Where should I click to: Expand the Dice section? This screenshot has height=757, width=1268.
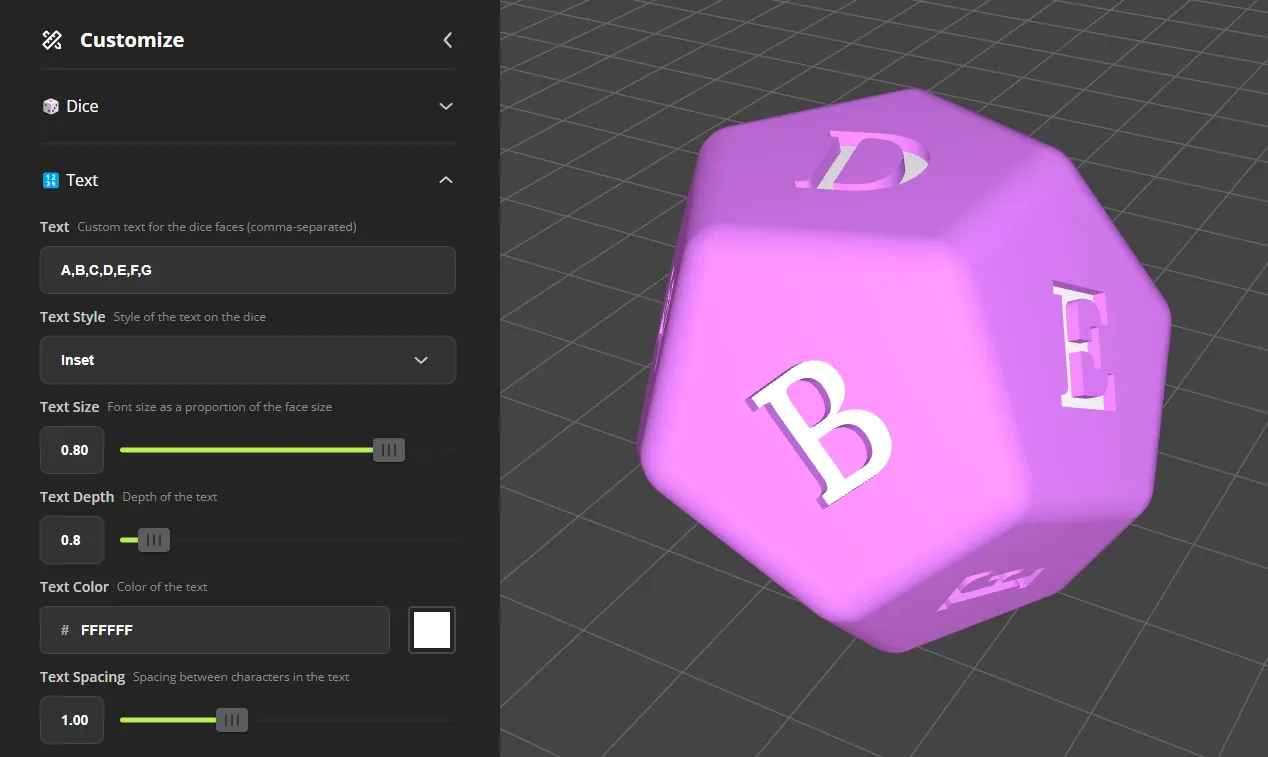[x=446, y=106]
